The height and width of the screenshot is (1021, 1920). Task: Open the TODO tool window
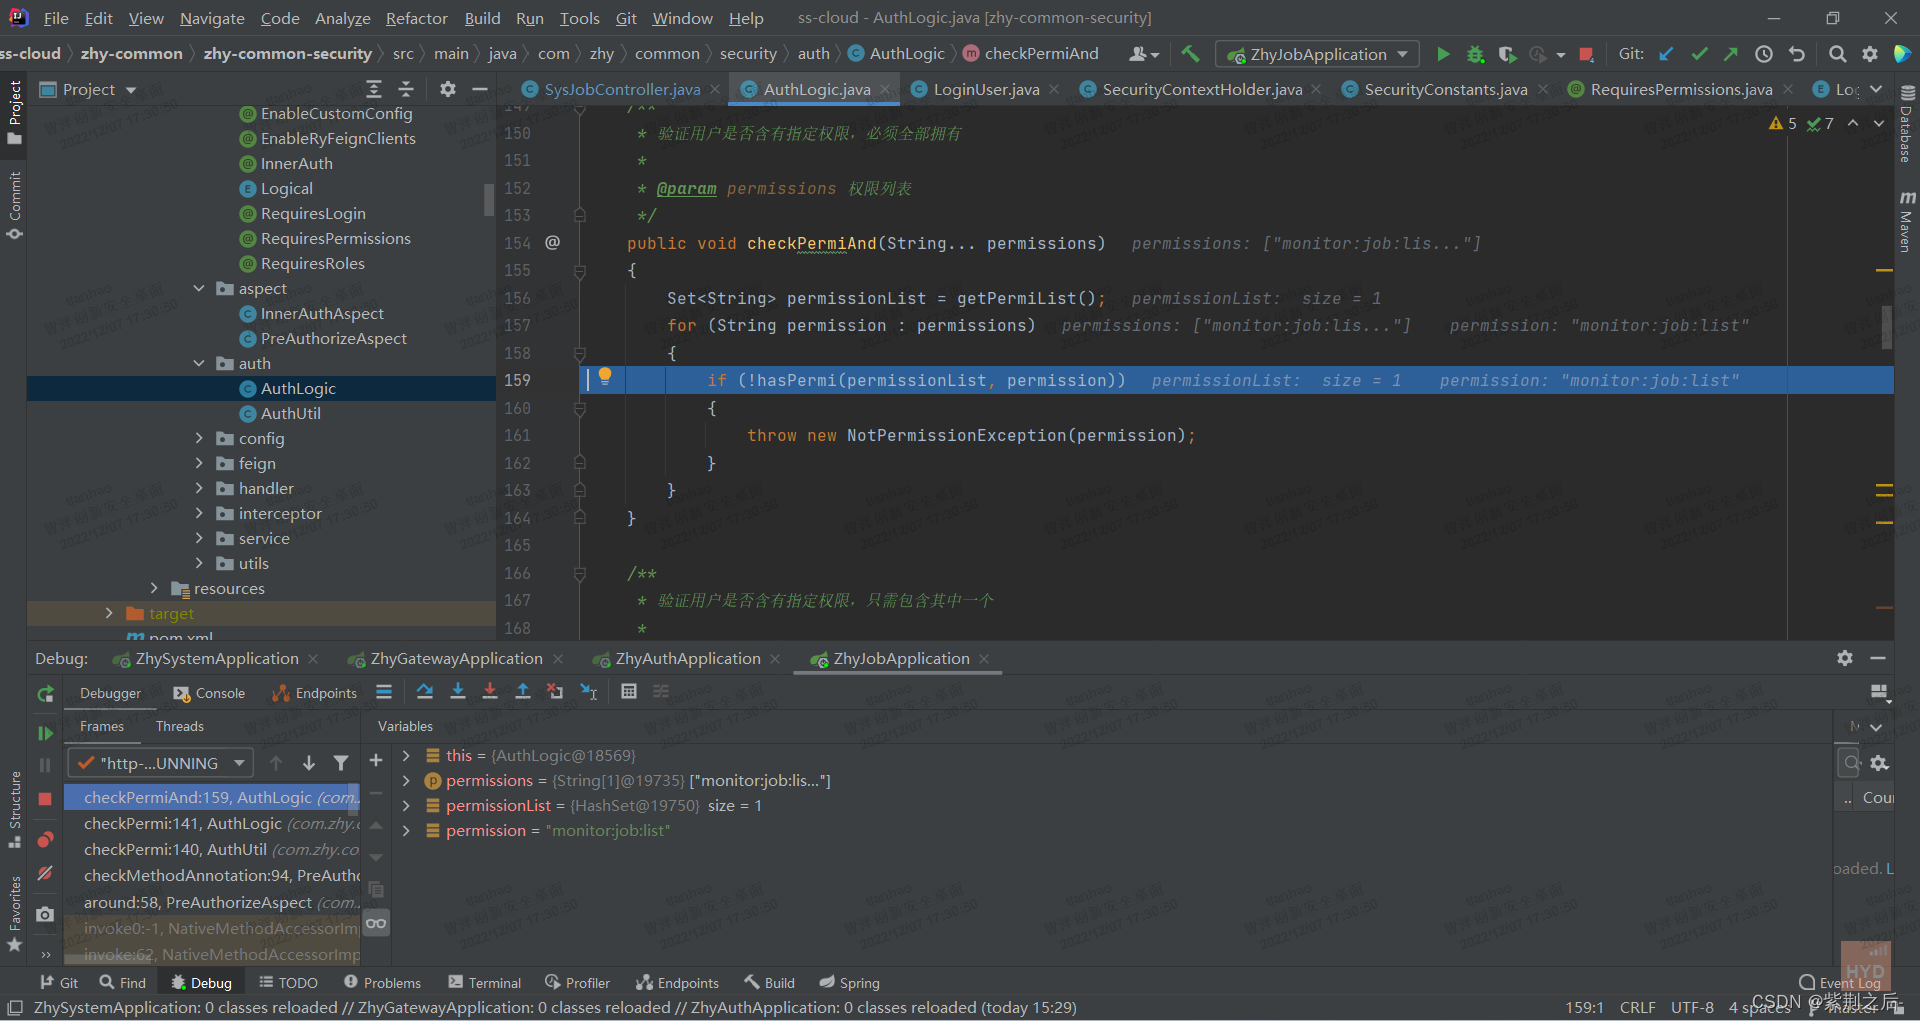[288, 983]
